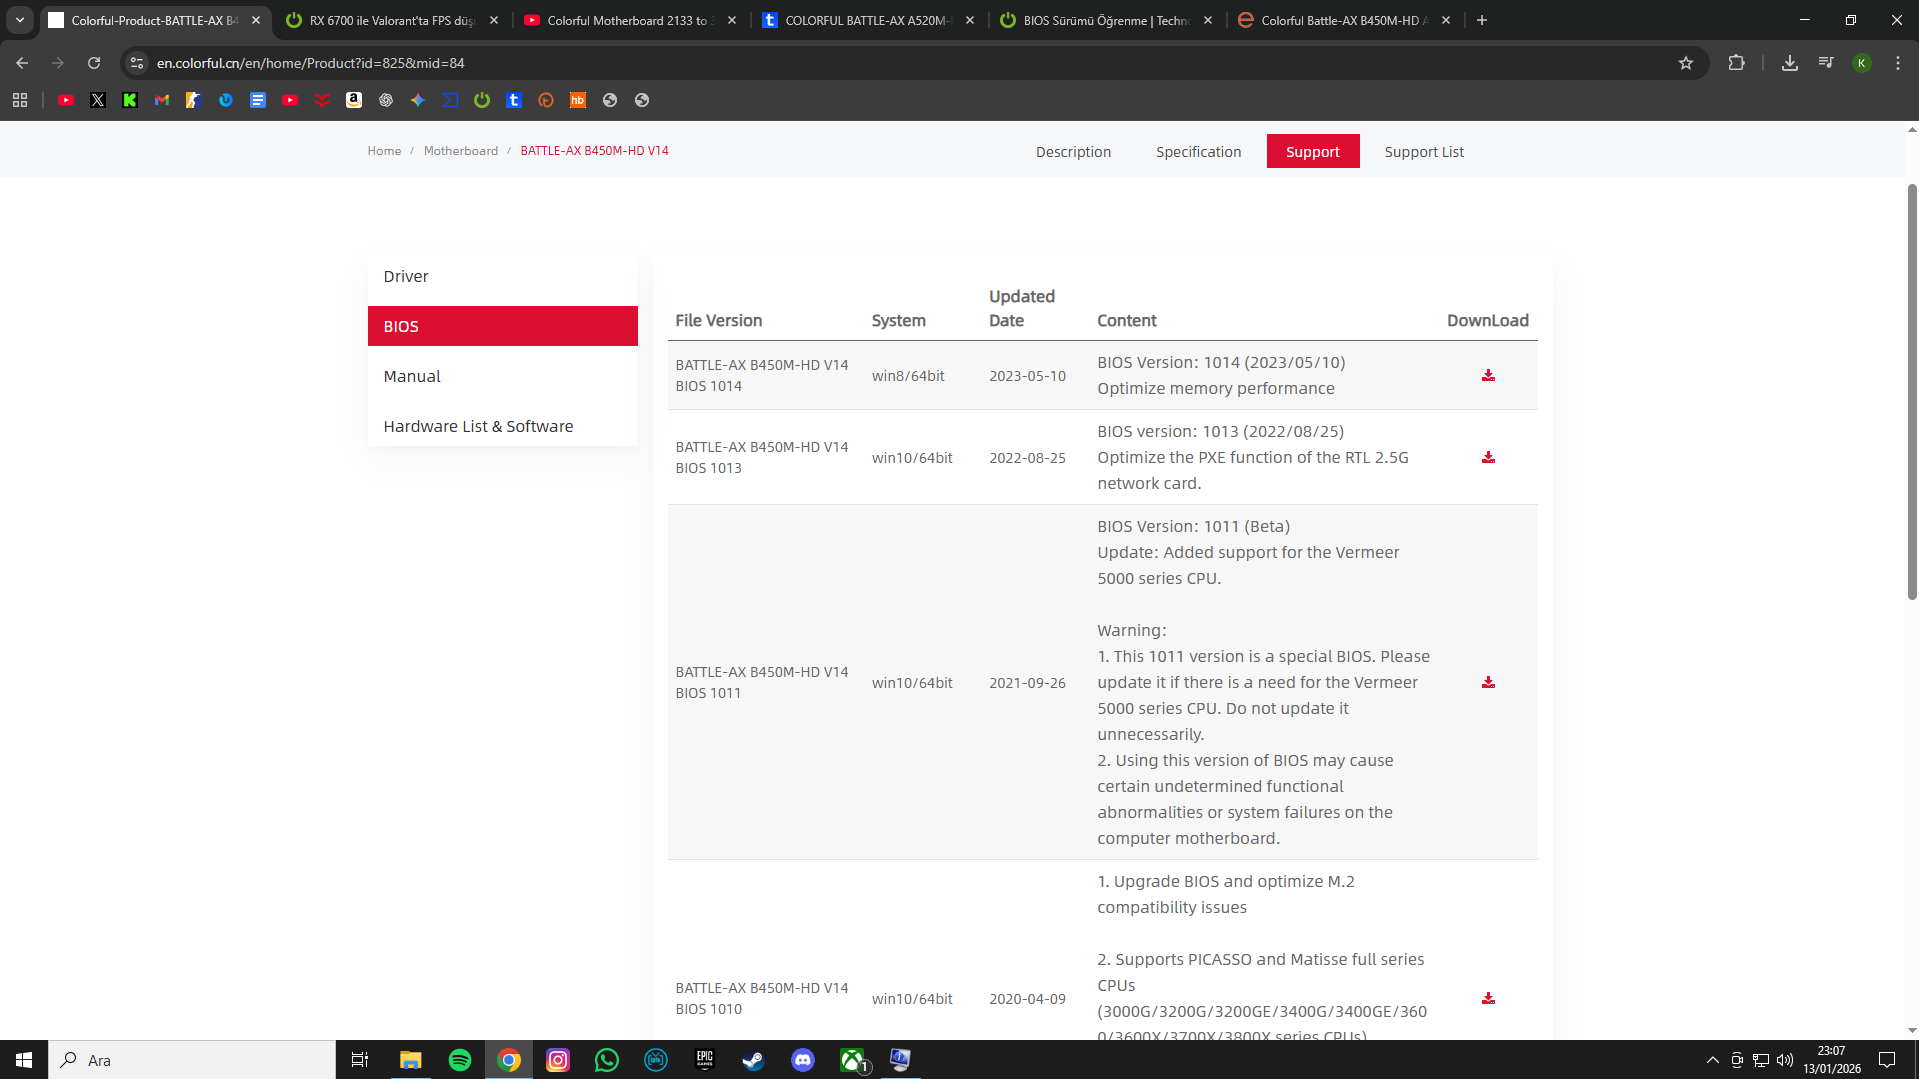Download BIOS 1010 file
The image size is (1919, 1079).
(x=1488, y=998)
